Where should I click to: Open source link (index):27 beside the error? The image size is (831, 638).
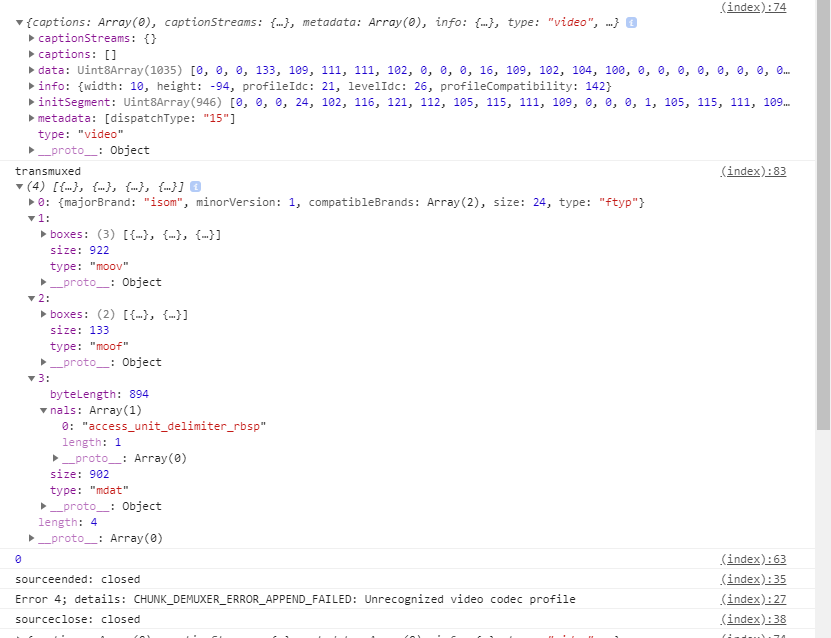[754, 598]
